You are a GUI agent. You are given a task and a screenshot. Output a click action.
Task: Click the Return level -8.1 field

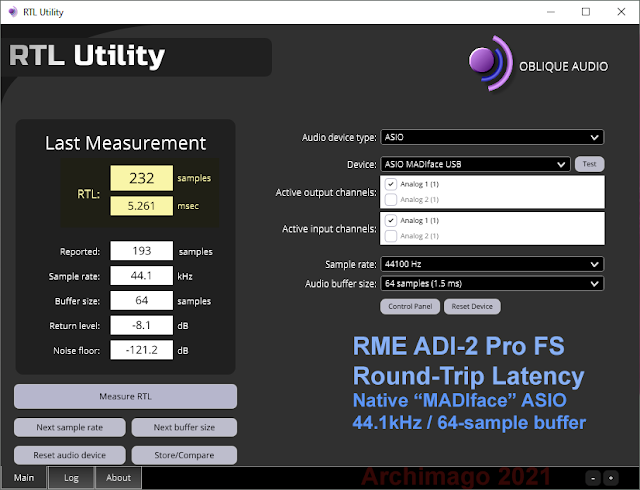(x=142, y=325)
